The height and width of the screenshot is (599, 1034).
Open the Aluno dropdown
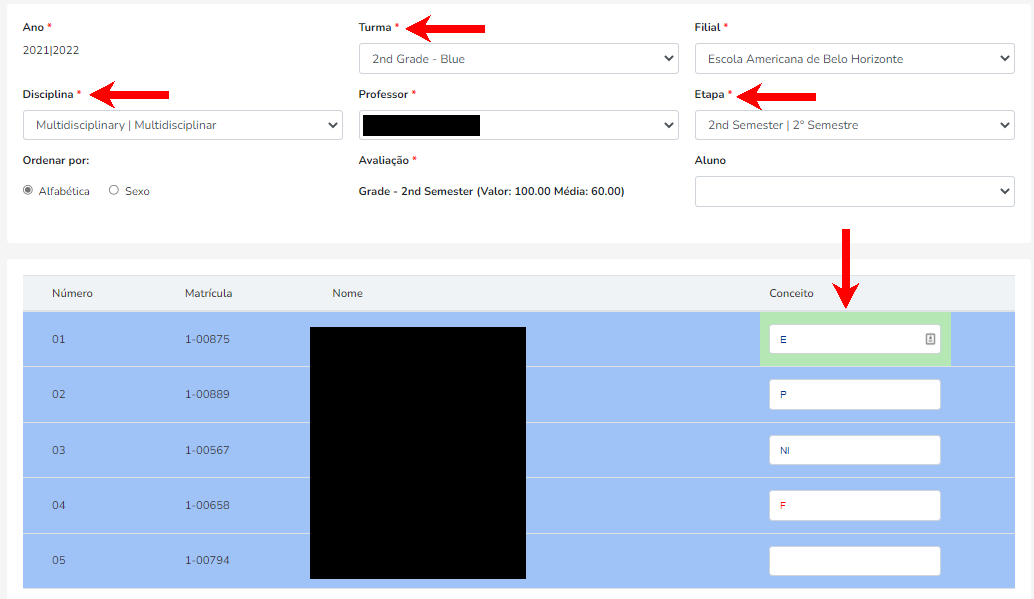pos(854,191)
